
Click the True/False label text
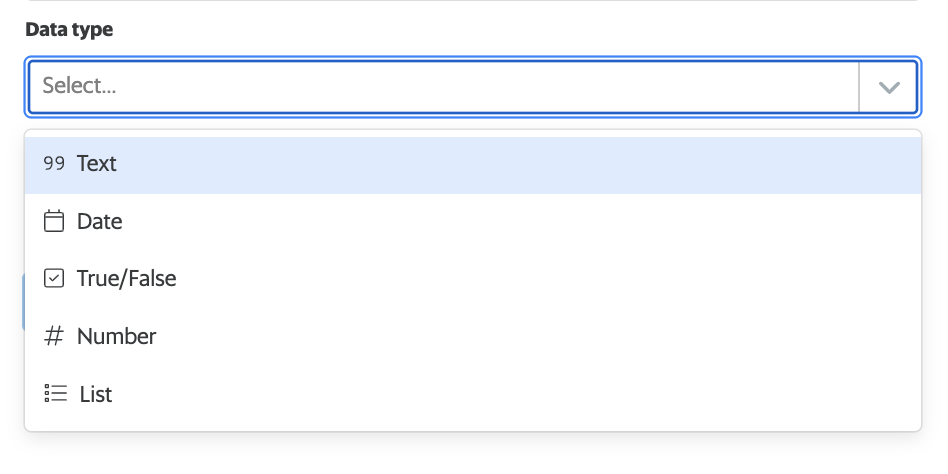[126, 279]
